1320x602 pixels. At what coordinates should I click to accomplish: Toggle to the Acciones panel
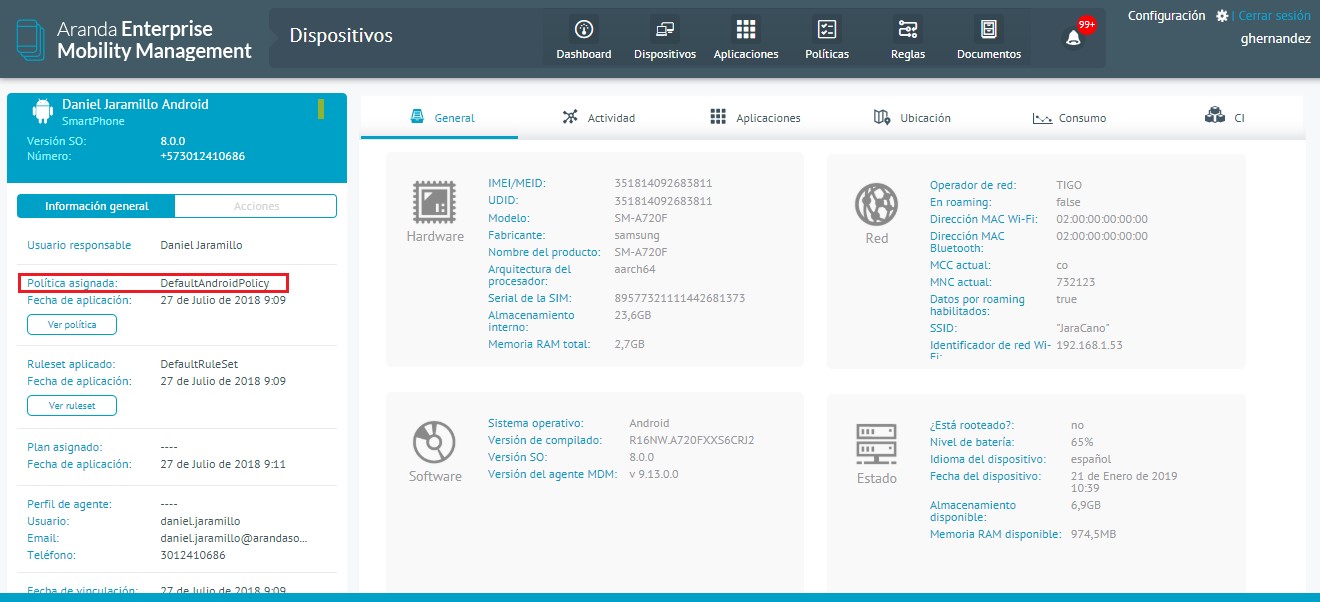[256, 206]
